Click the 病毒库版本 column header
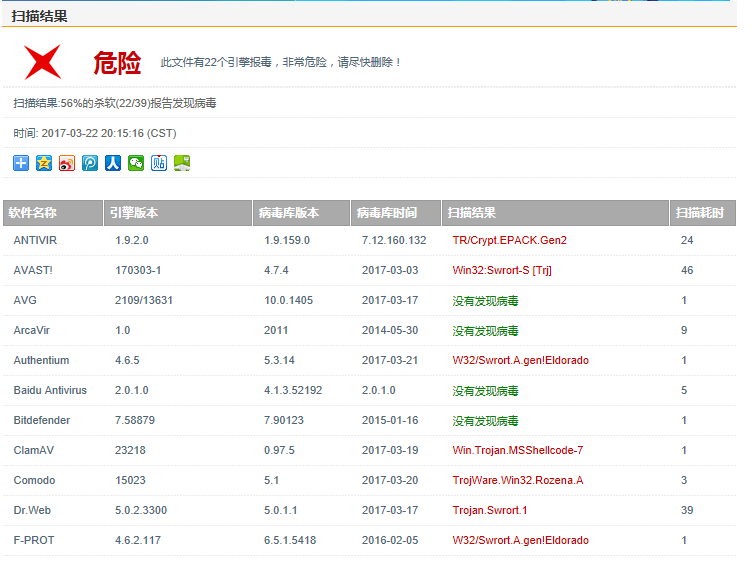 [301, 213]
